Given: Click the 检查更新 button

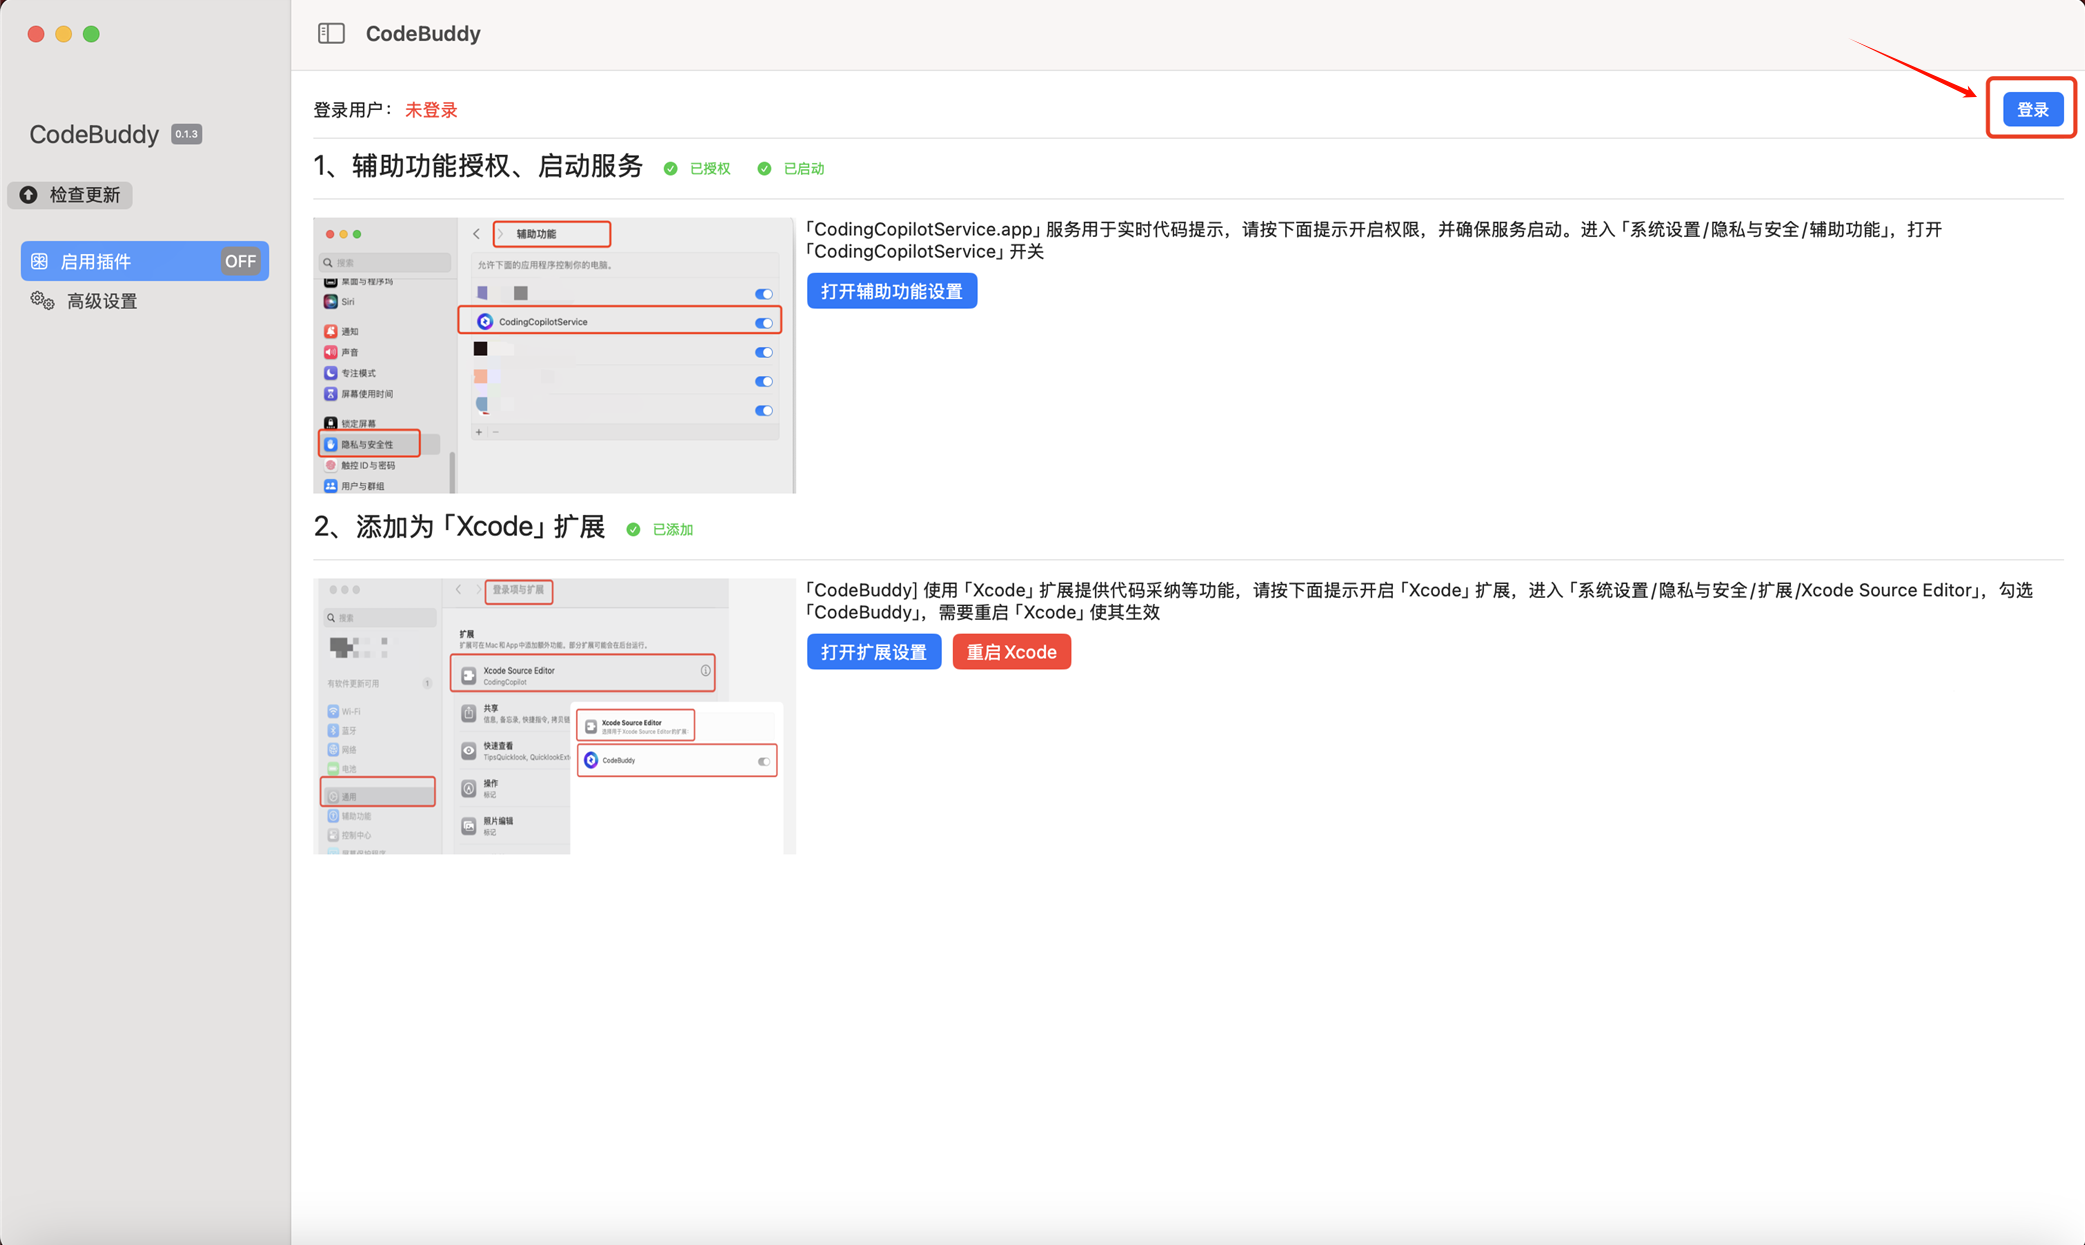Looking at the screenshot, I should pos(71,195).
